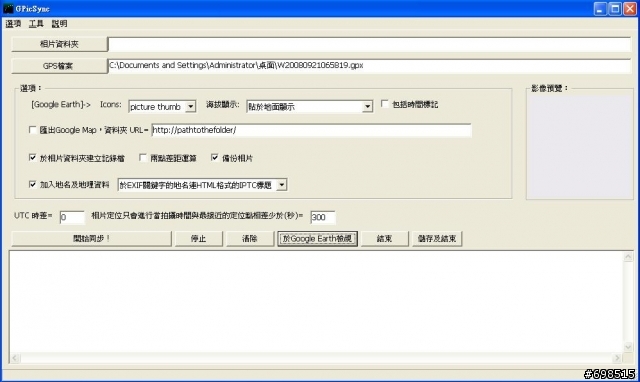Click the 300 seconds input field

point(322,217)
